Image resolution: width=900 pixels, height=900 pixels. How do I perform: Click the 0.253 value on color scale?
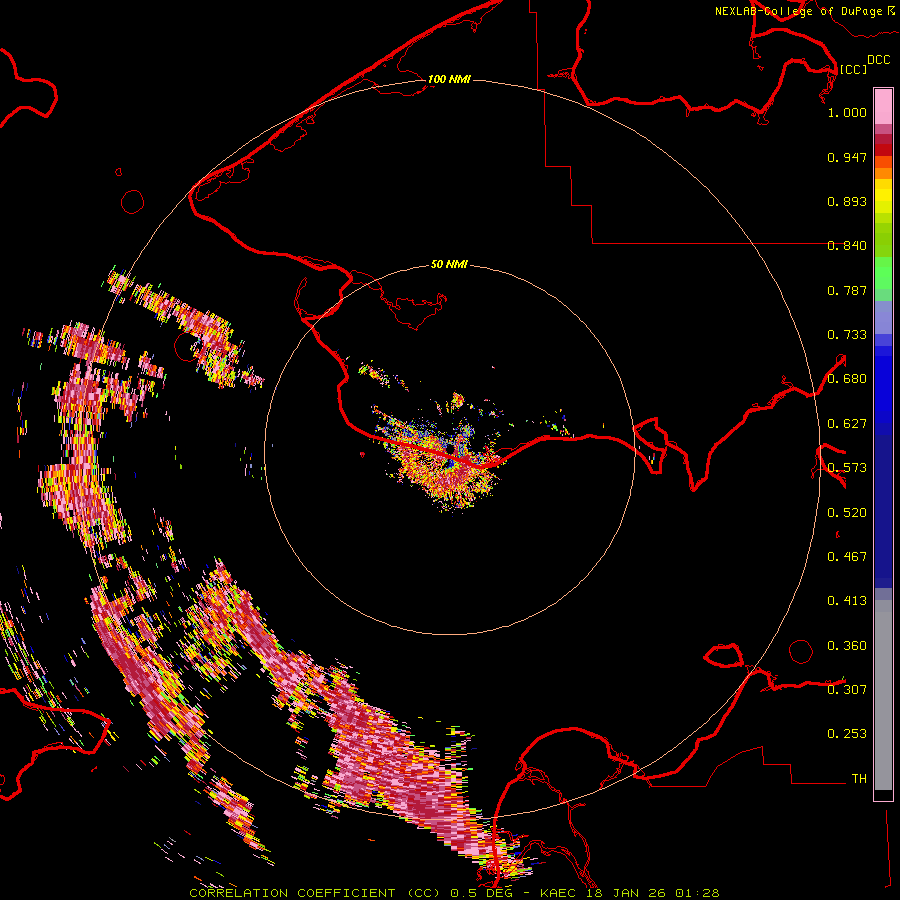847,734
